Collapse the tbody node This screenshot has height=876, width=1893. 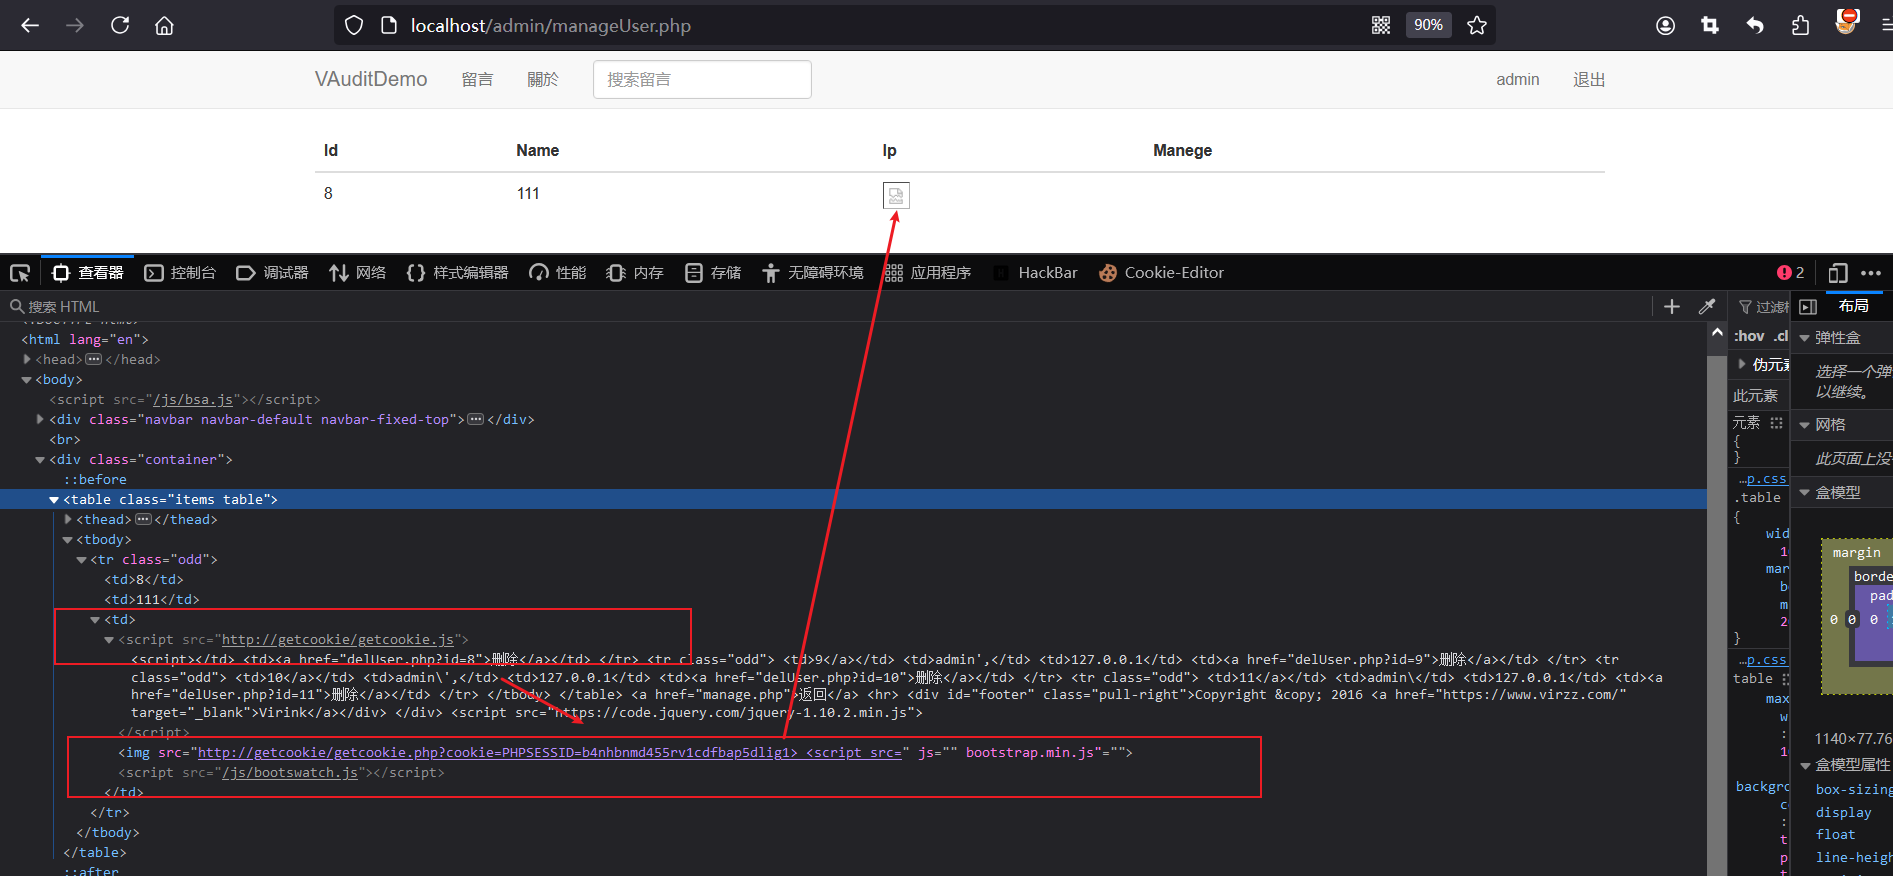68,540
